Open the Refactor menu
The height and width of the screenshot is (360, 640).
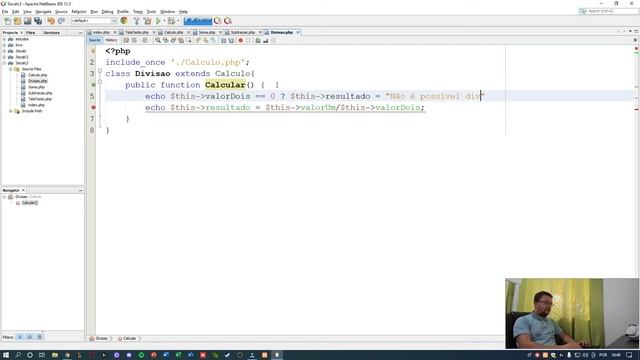click(x=79, y=12)
